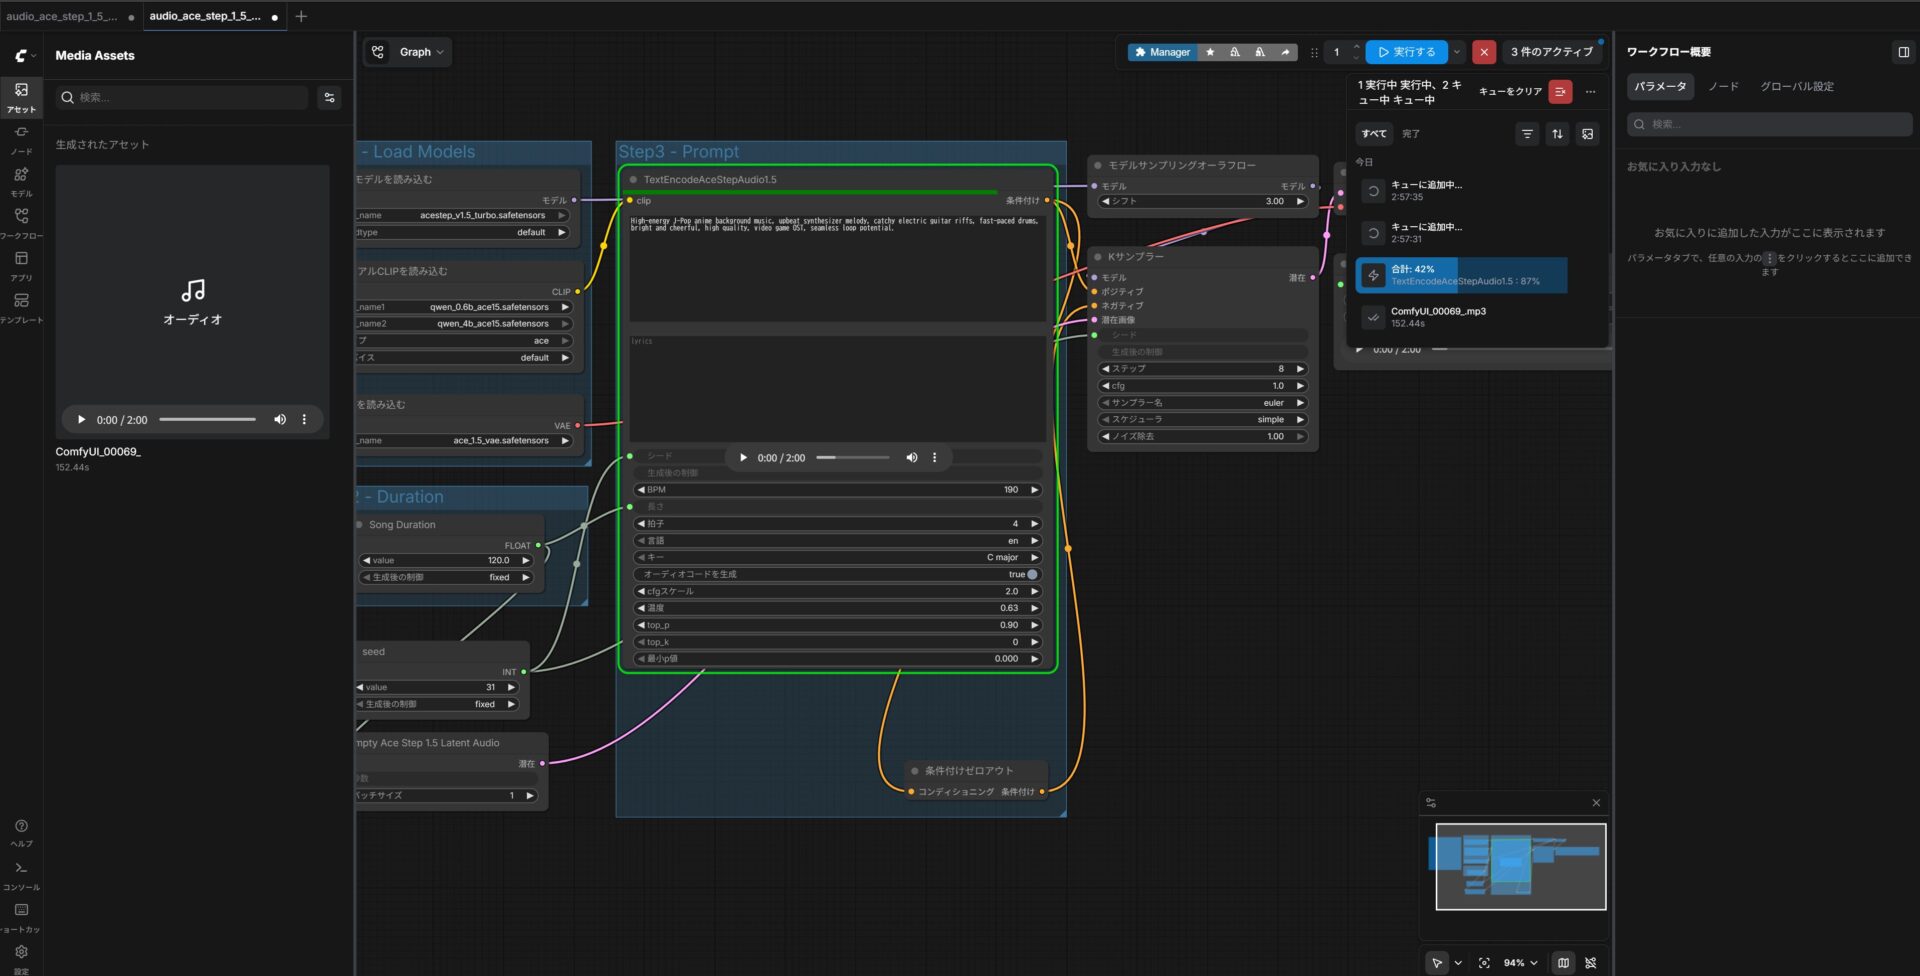Toggle the minimap button in bottom toolbar
This screenshot has width=1920, height=976.
click(1563, 963)
